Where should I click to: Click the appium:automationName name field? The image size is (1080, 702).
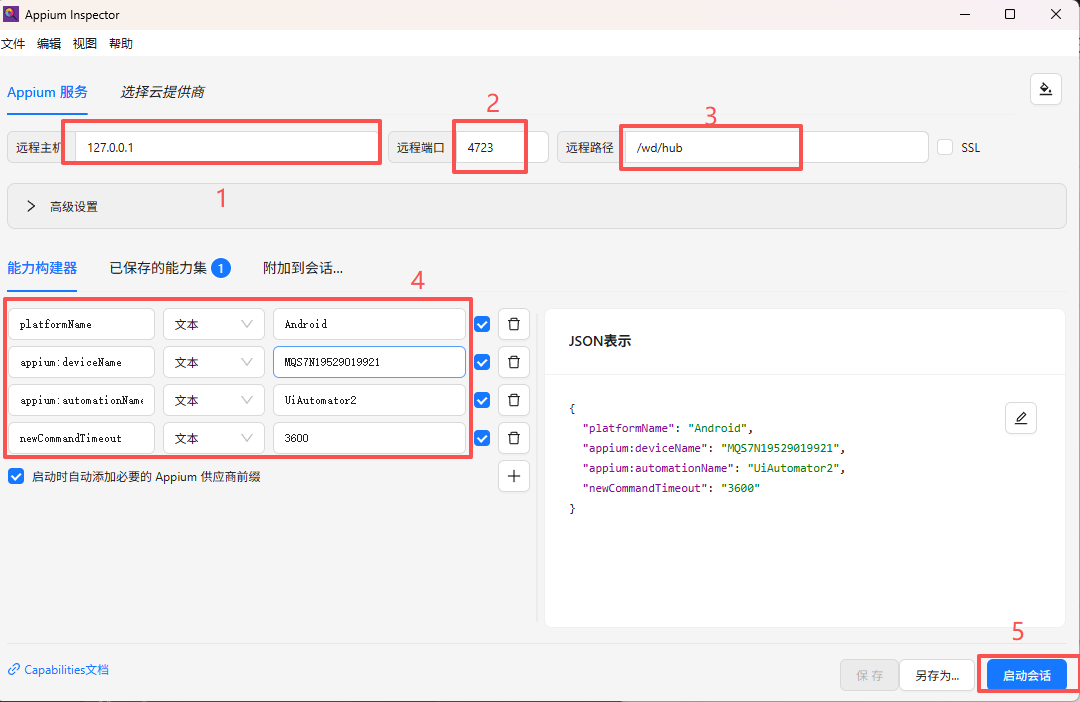tap(81, 400)
